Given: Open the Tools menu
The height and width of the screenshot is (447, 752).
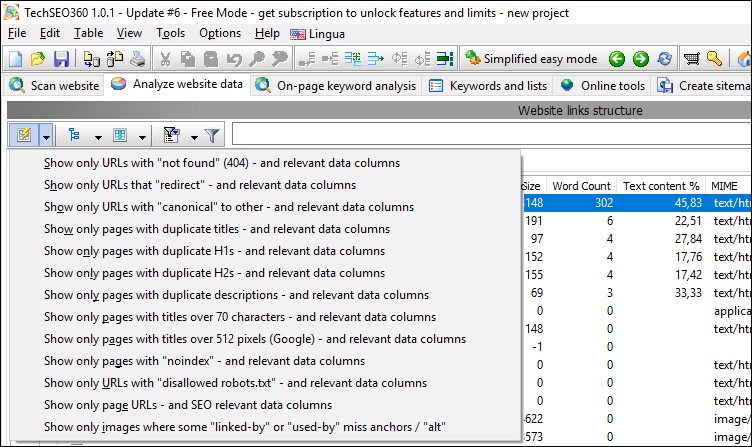Looking at the screenshot, I should tap(170, 33).
